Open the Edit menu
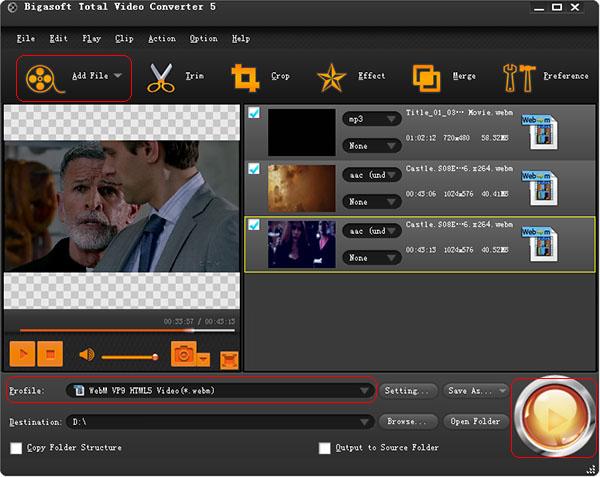The height and width of the screenshot is (477, 600). tap(59, 39)
